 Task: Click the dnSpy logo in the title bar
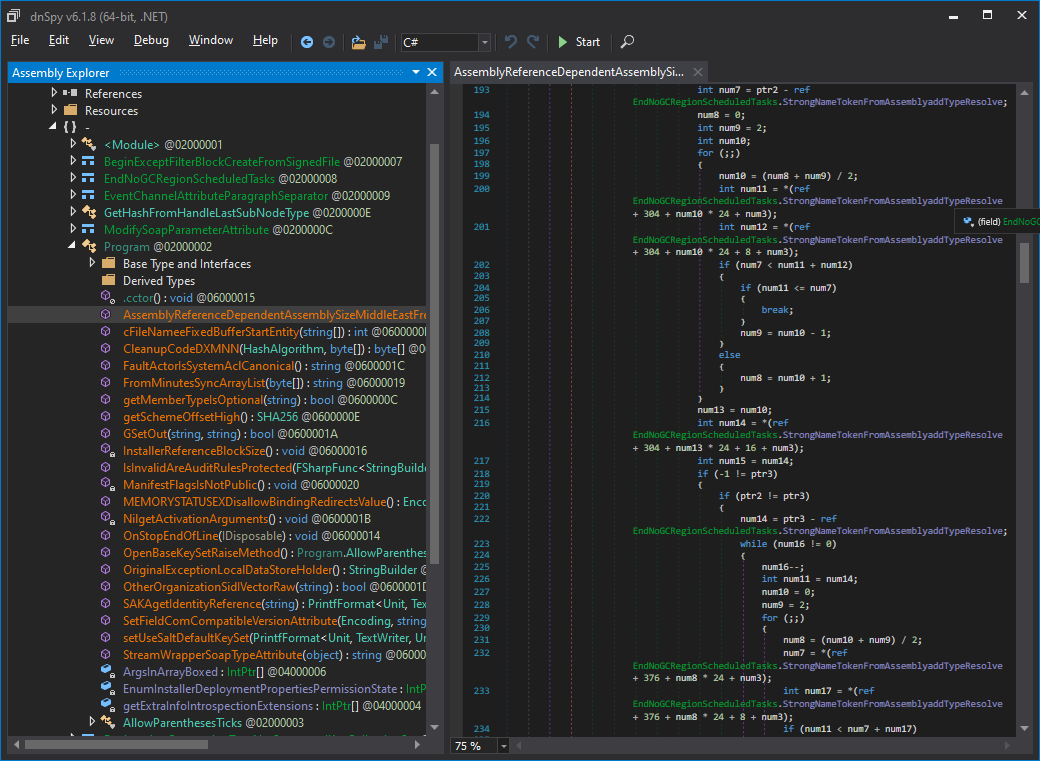13,15
